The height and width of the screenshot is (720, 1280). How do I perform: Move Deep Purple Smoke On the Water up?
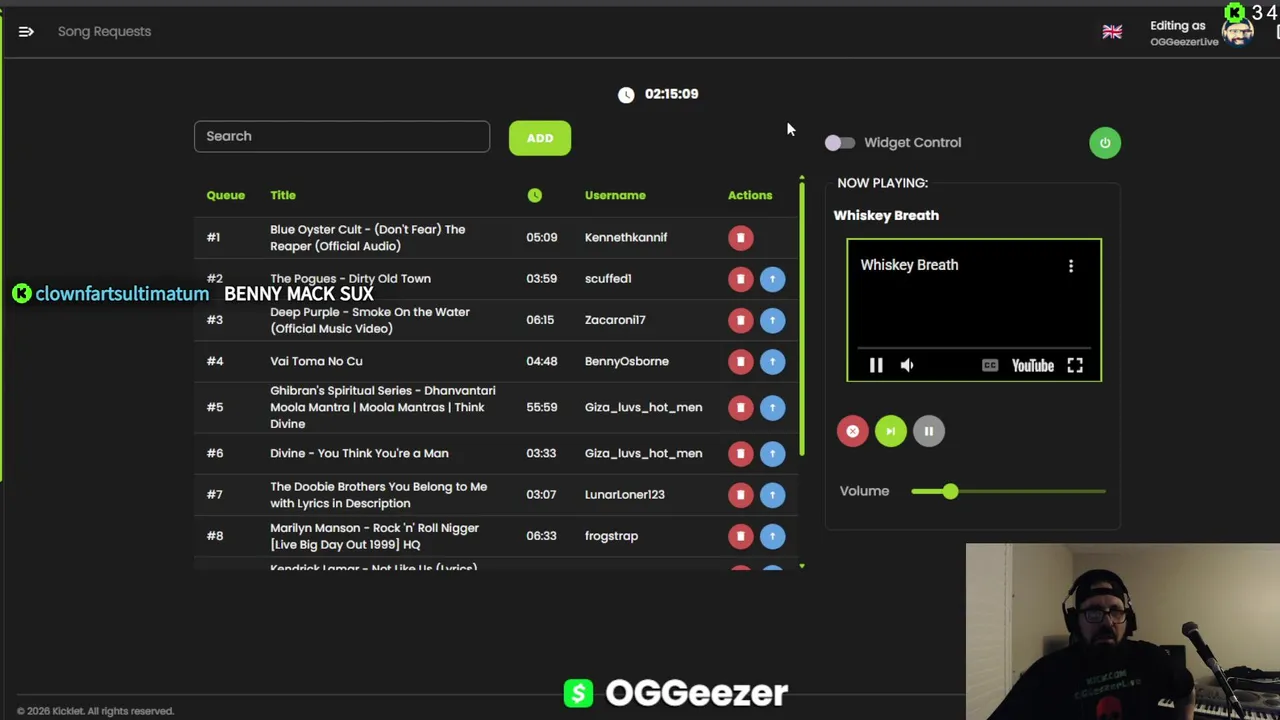[x=772, y=320]
